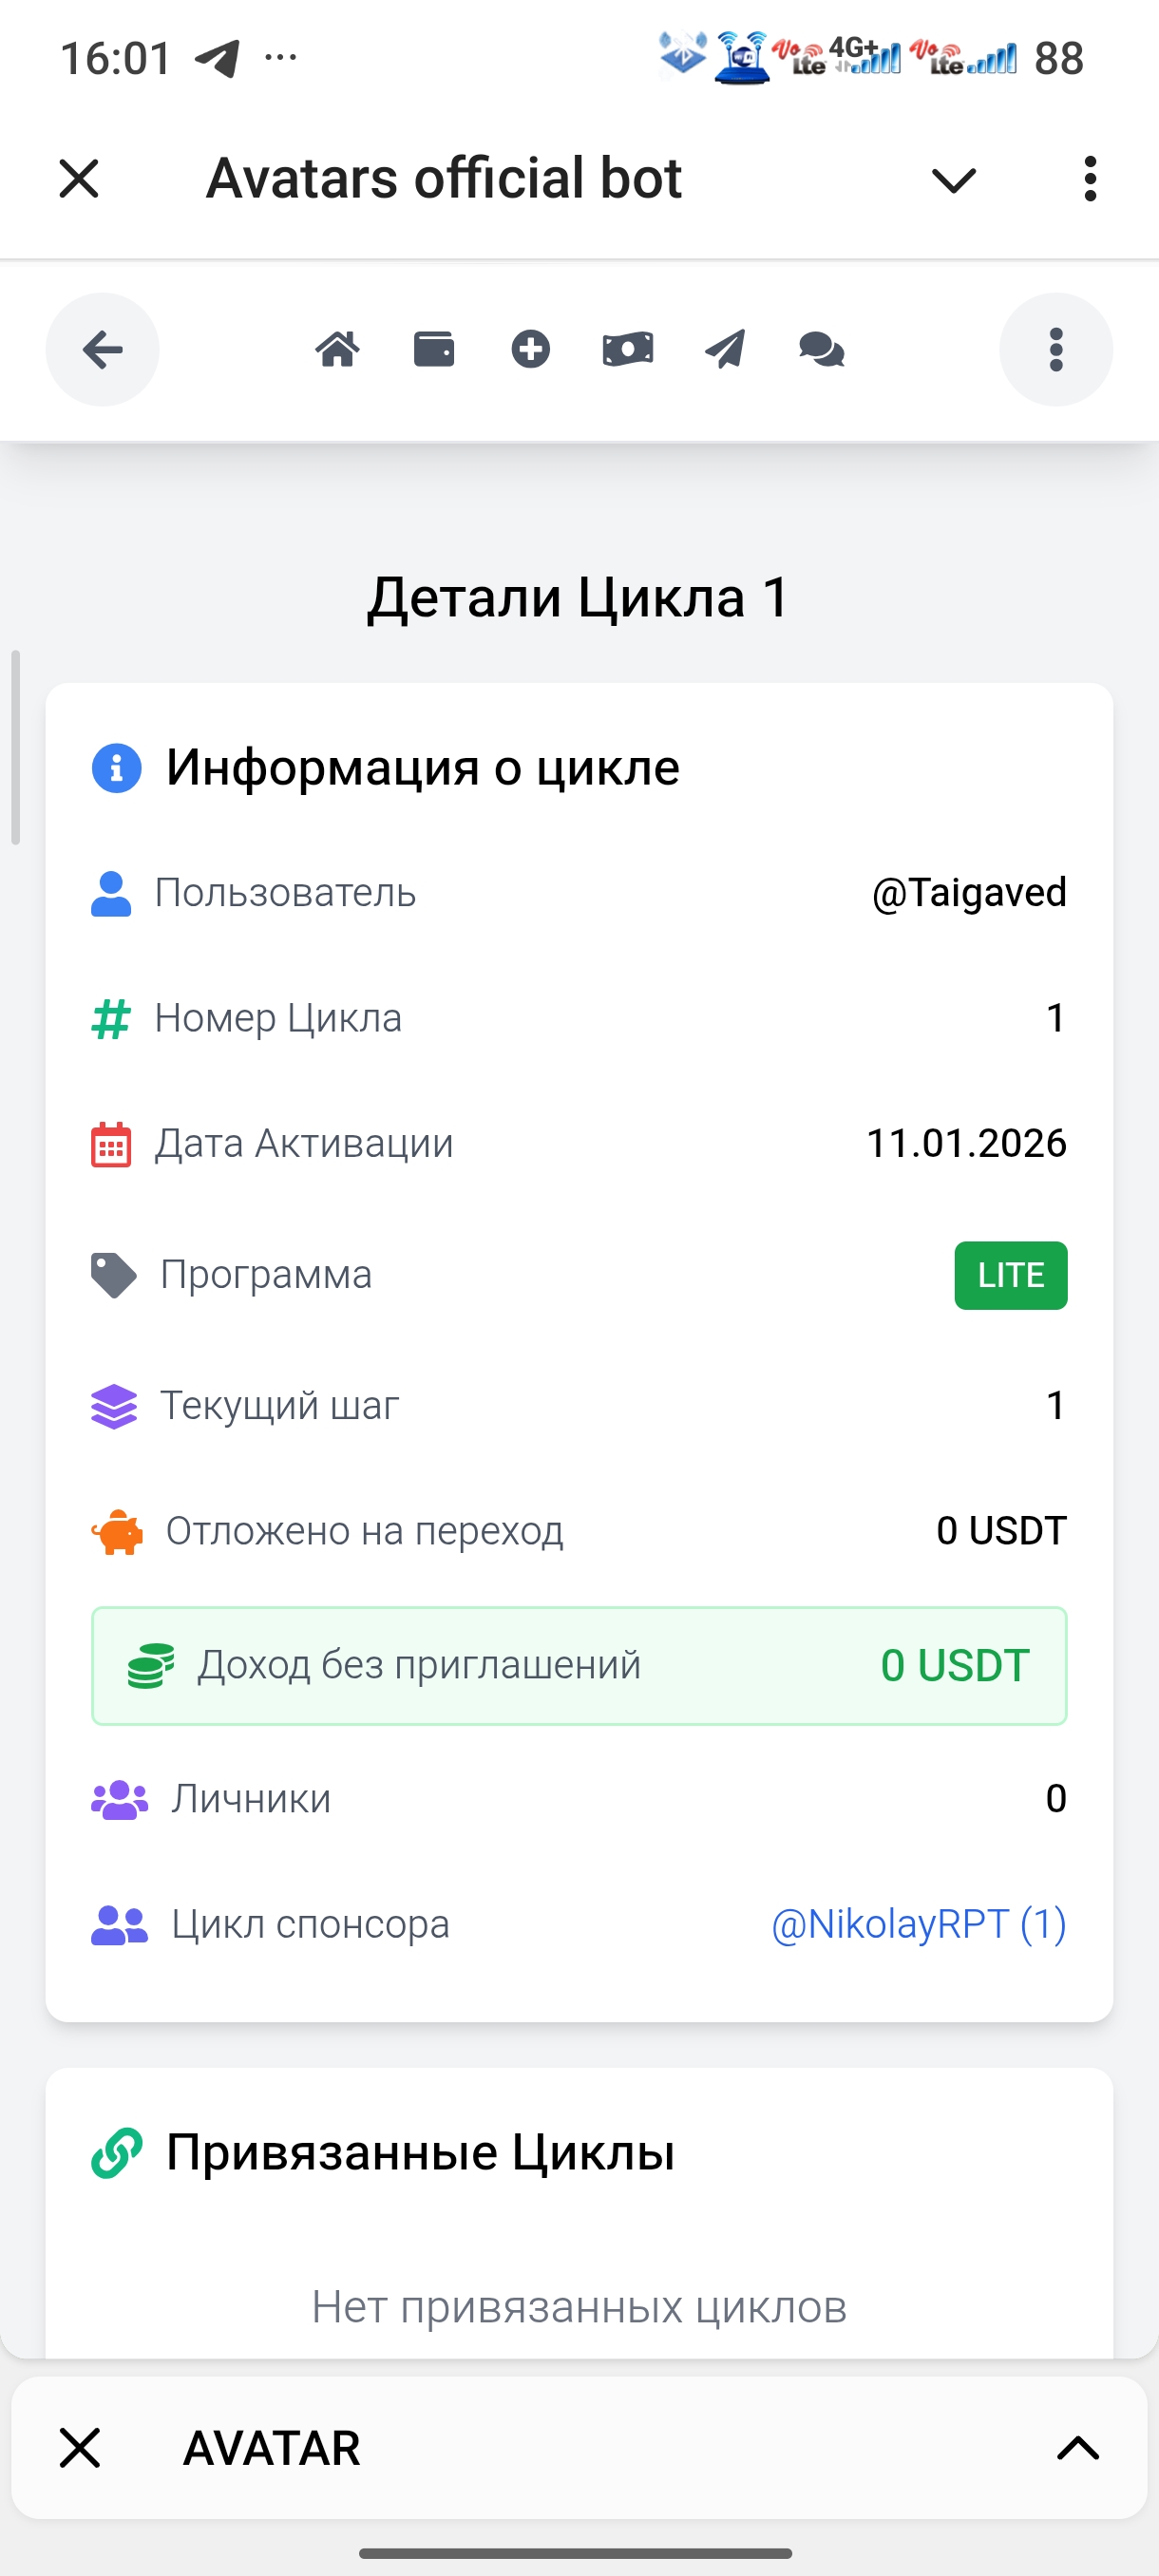
Task: Expand the AVATAR bottom panel
Action: coord(1078,2448)
